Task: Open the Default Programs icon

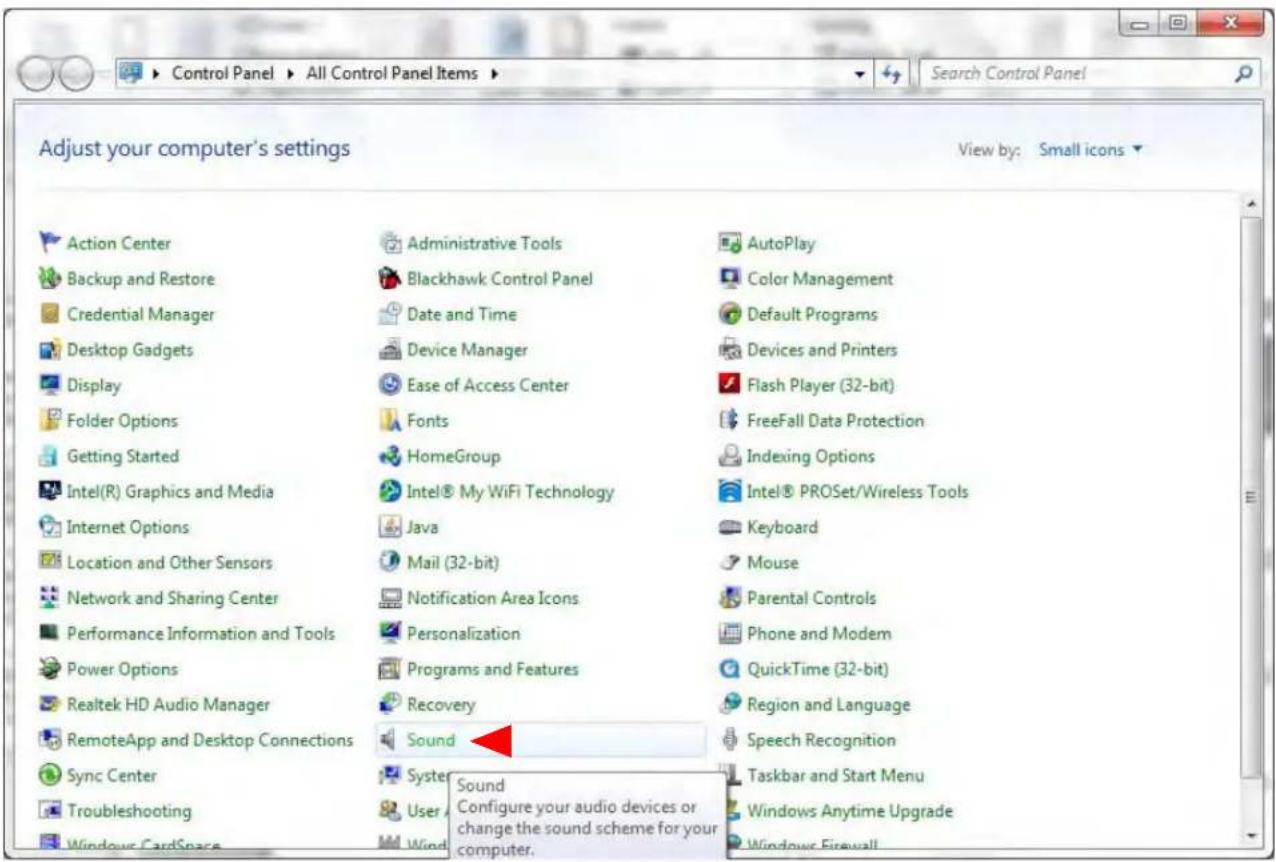Action: [x=729, y=314]
